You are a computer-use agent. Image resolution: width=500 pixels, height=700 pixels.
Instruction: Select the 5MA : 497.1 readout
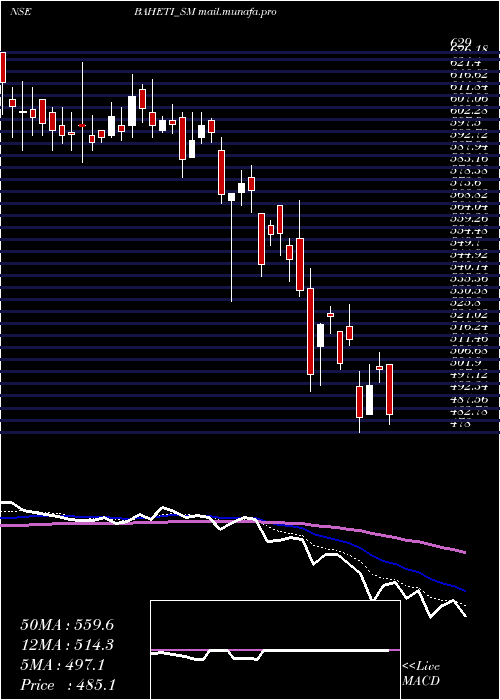click(63, 665)
